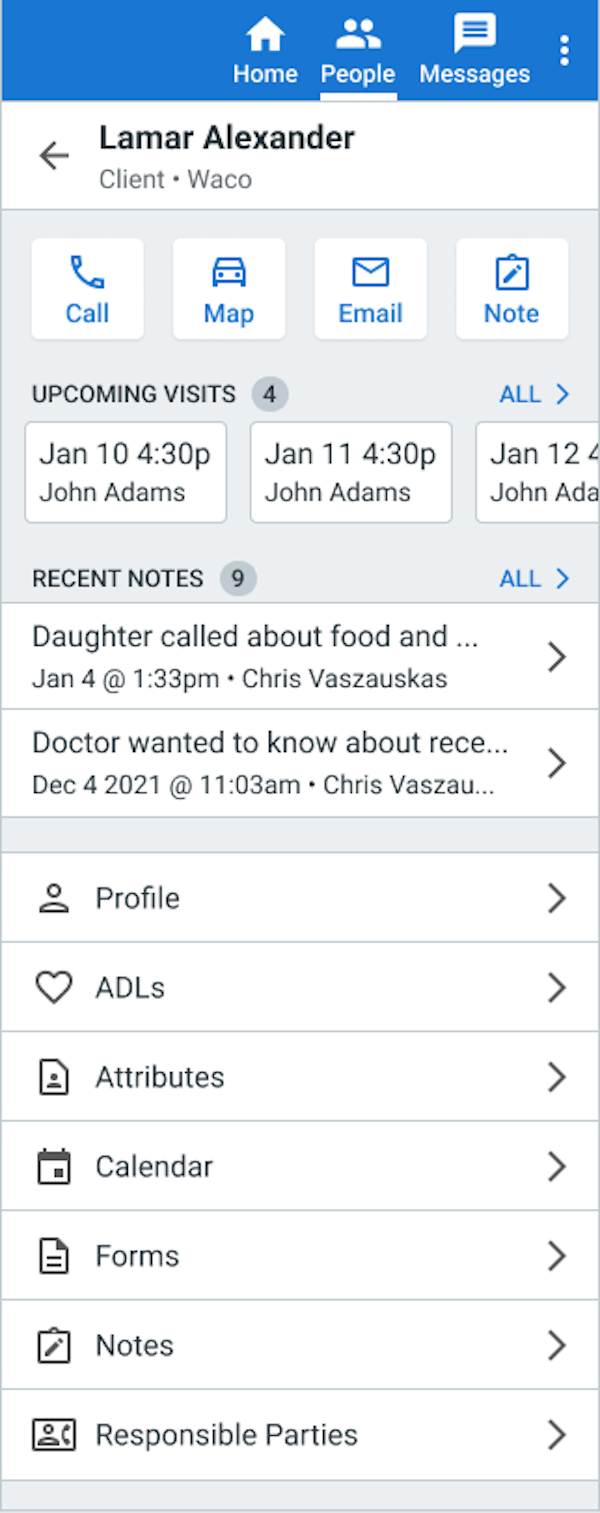
Task: Select the ADLs heart icon
Action: [x=55, y=987]
